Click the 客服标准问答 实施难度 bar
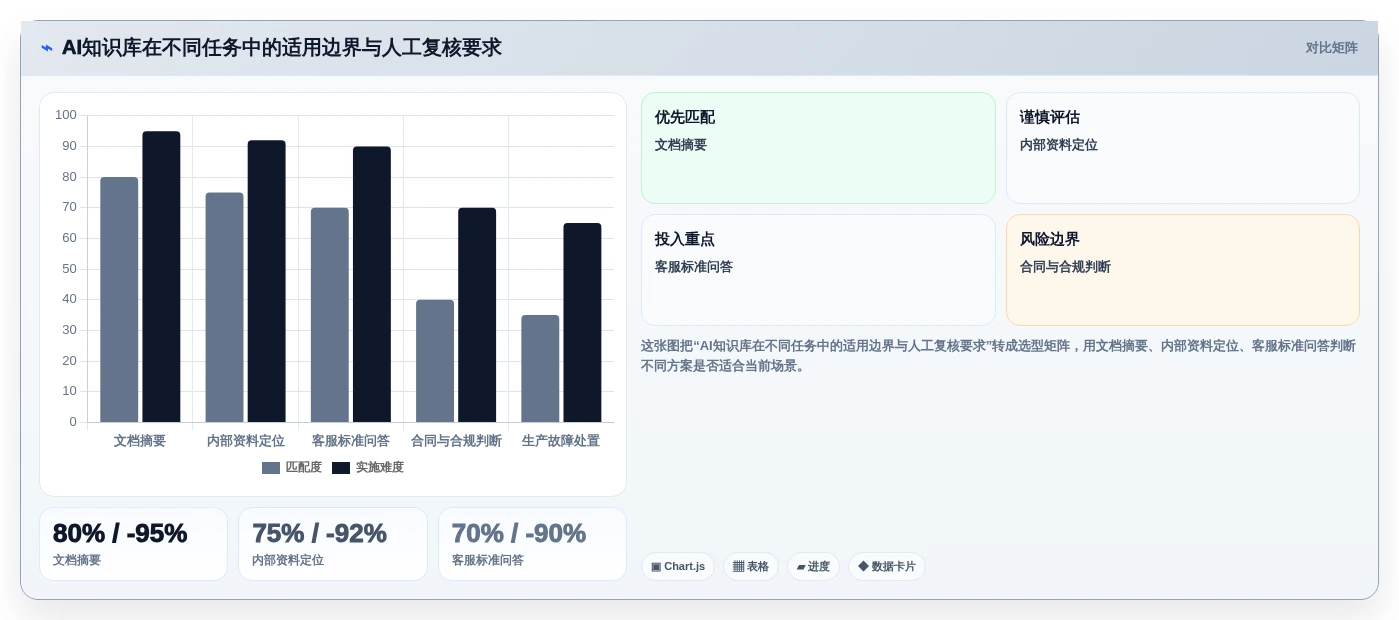 point(372,284)
